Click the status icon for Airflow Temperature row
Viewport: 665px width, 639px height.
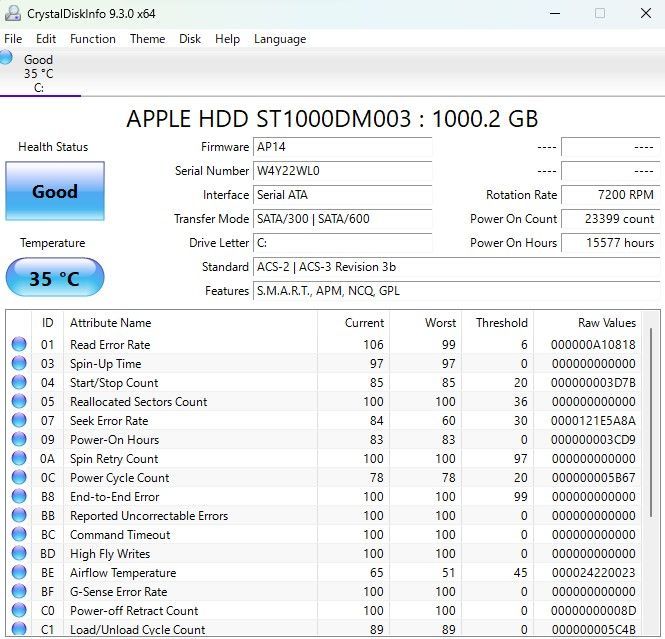pos(19,573)
